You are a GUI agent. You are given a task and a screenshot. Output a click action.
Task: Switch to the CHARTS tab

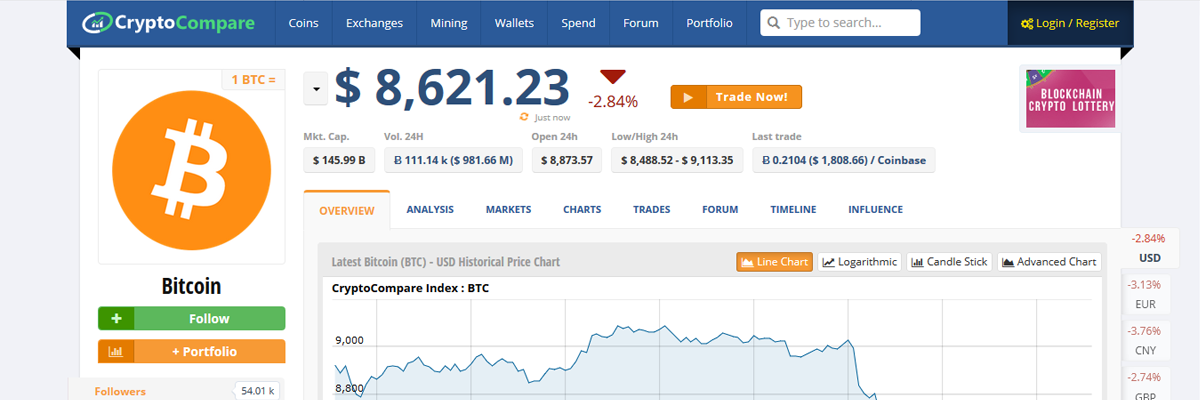coord(582,210)
